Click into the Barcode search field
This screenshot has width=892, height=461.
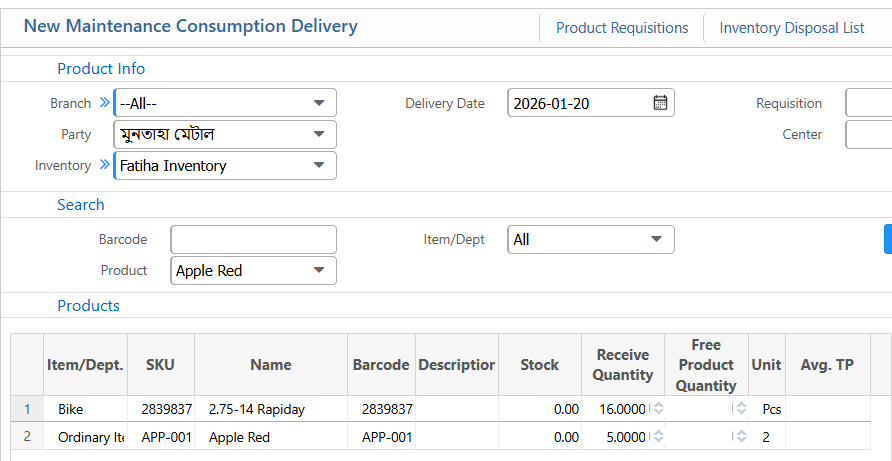(253, 240)
